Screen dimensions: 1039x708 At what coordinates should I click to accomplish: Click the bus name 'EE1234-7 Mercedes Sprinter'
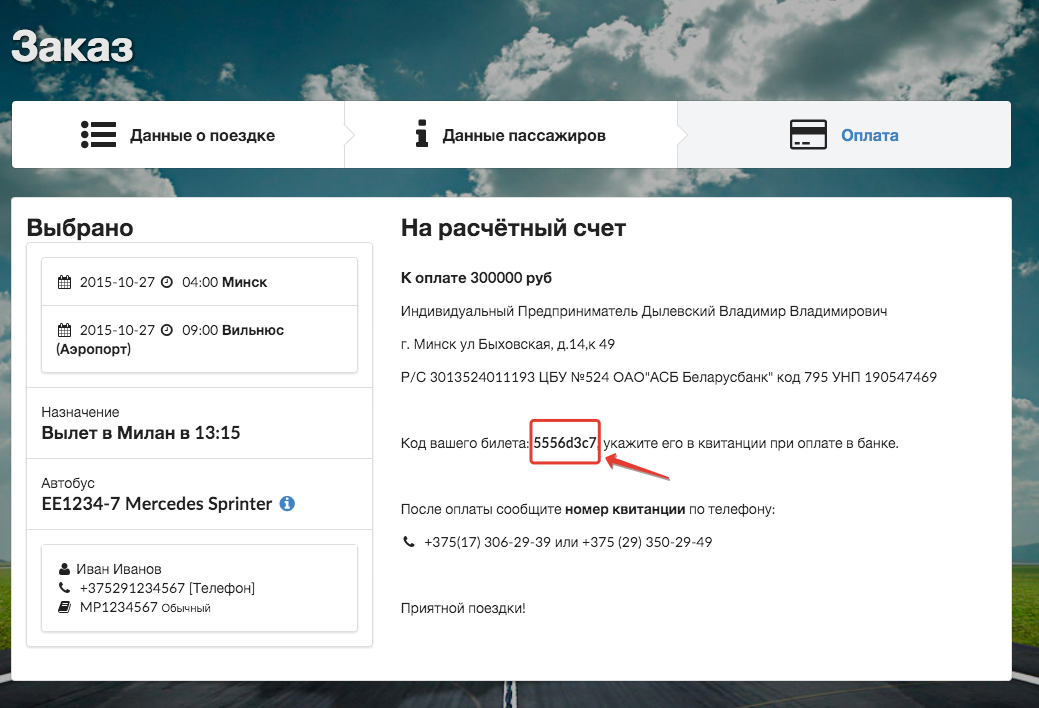(156, 504)
